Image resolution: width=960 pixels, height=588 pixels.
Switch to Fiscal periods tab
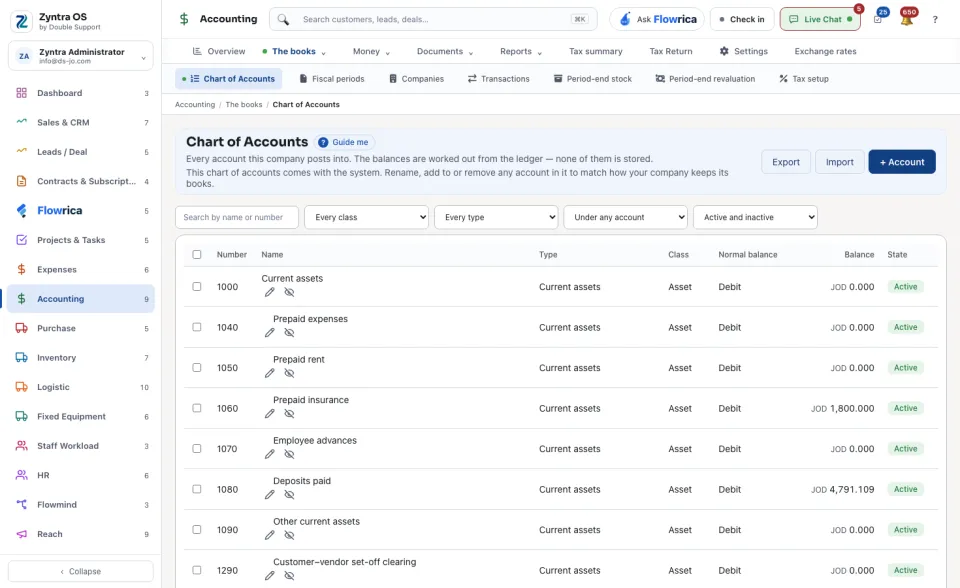[x=332, y=78]
